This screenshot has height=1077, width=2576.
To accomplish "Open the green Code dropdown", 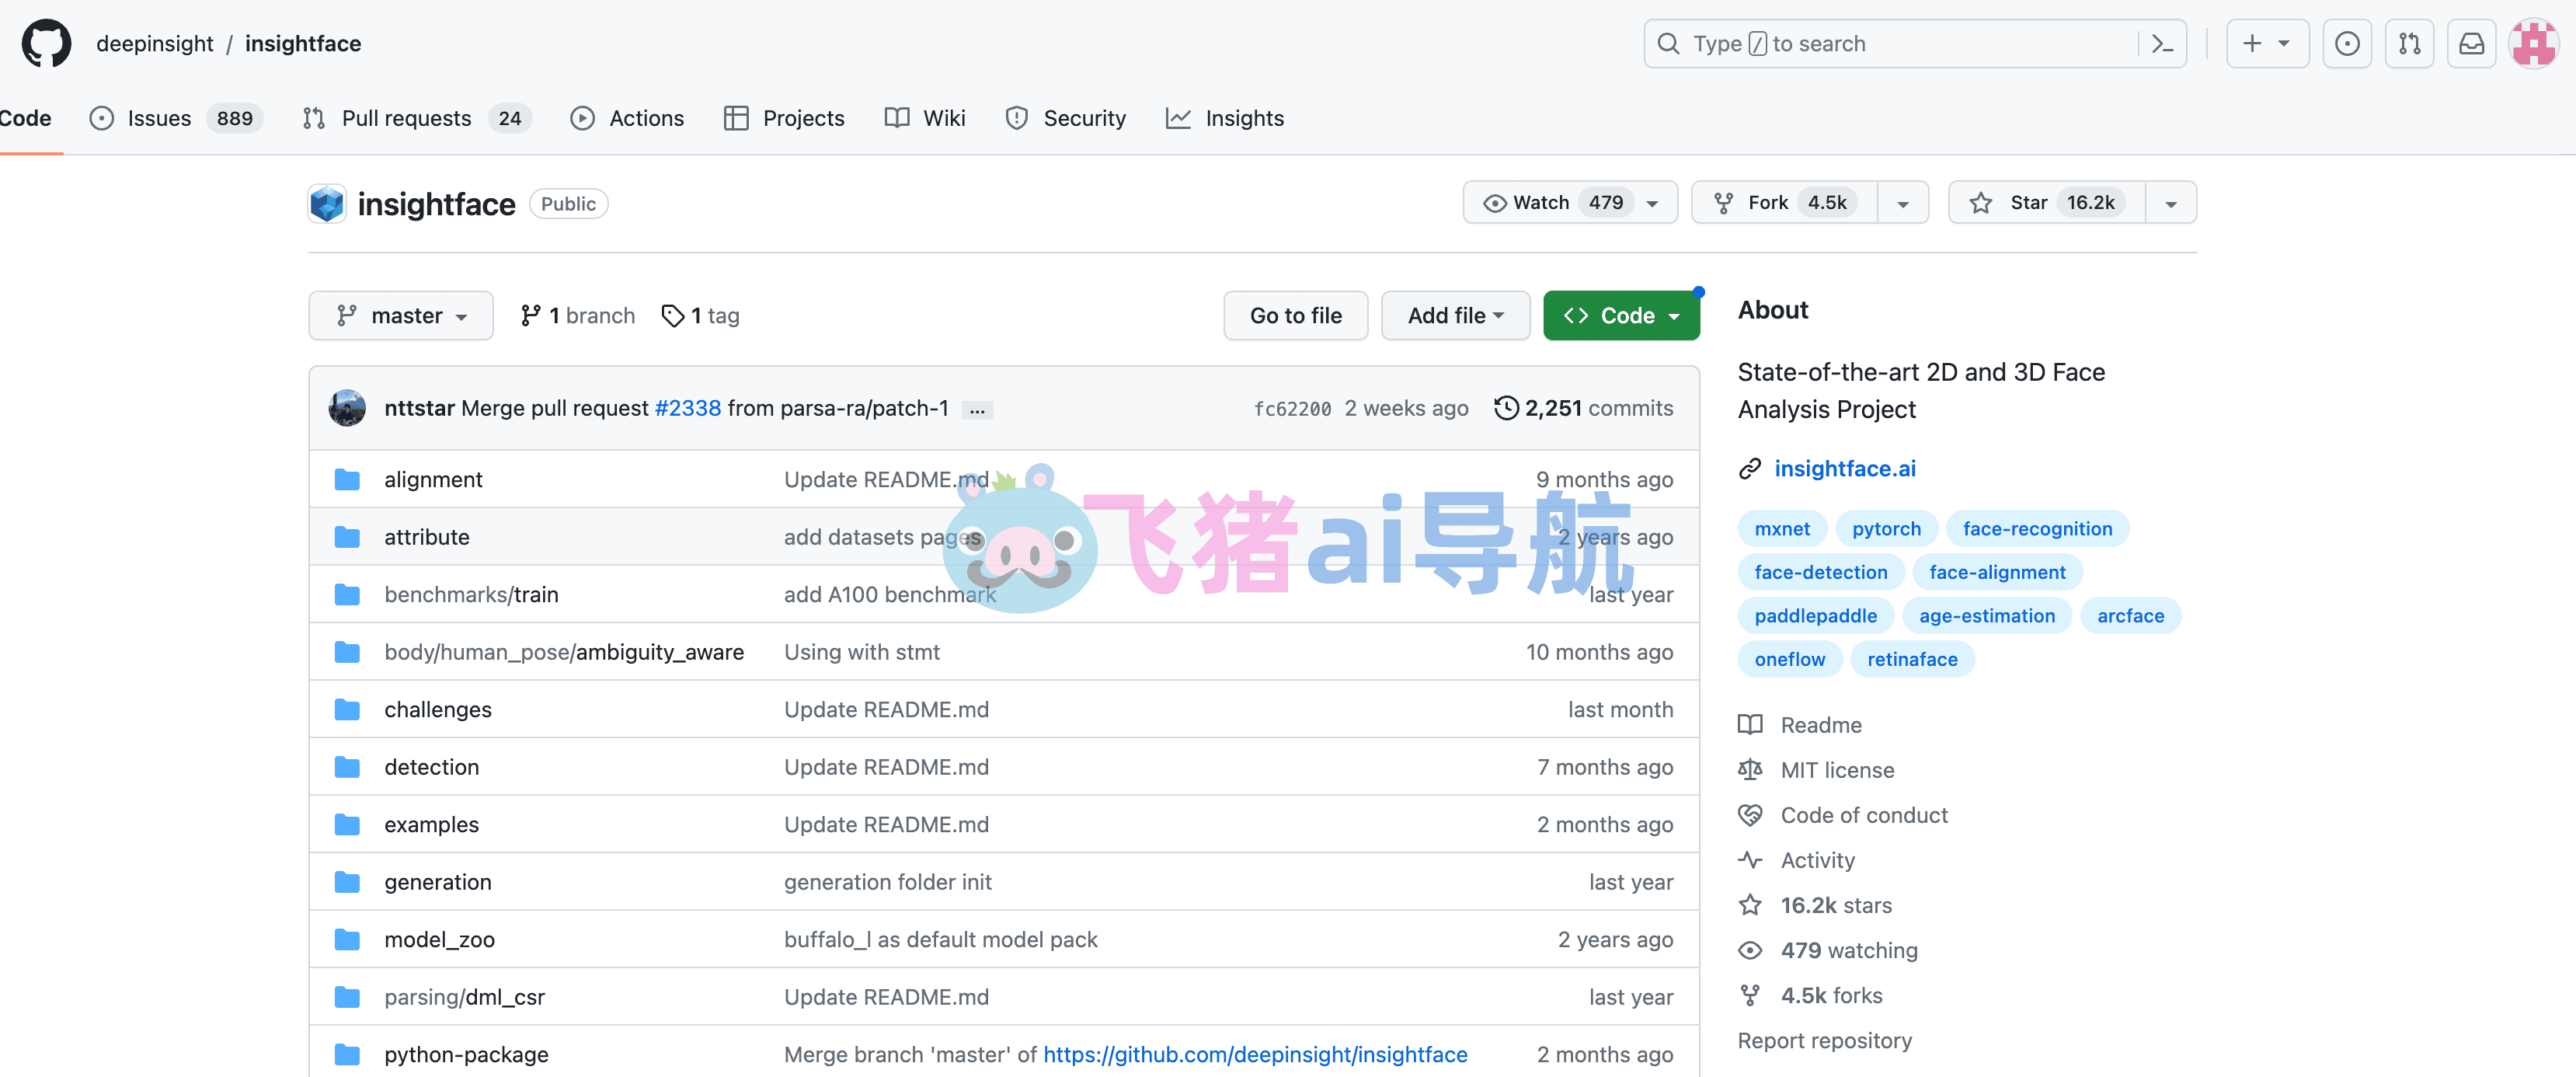I will [x=1620, y=316].
